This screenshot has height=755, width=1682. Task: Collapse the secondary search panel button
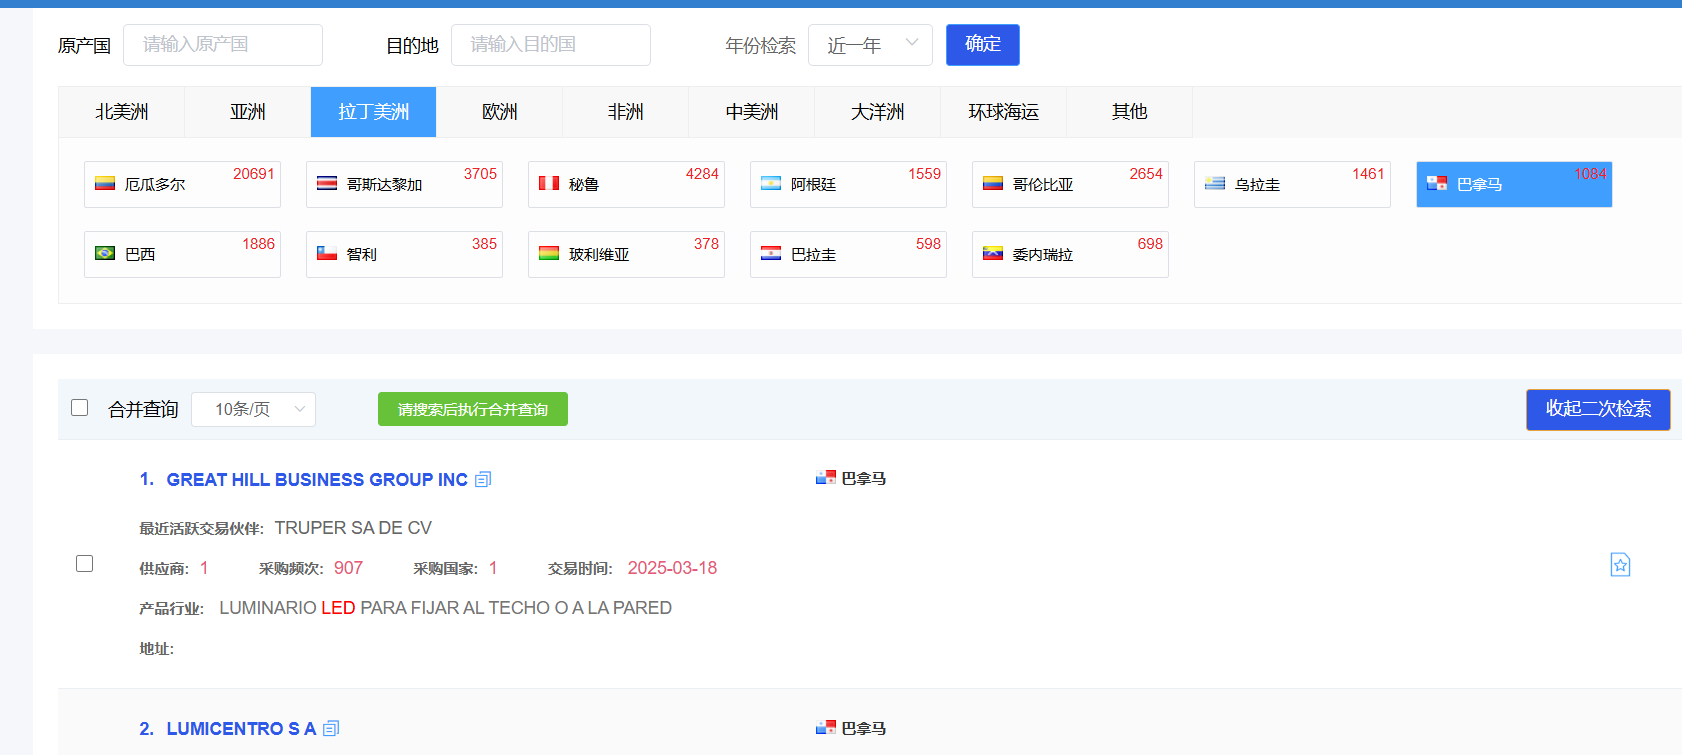click(1597, 409)
